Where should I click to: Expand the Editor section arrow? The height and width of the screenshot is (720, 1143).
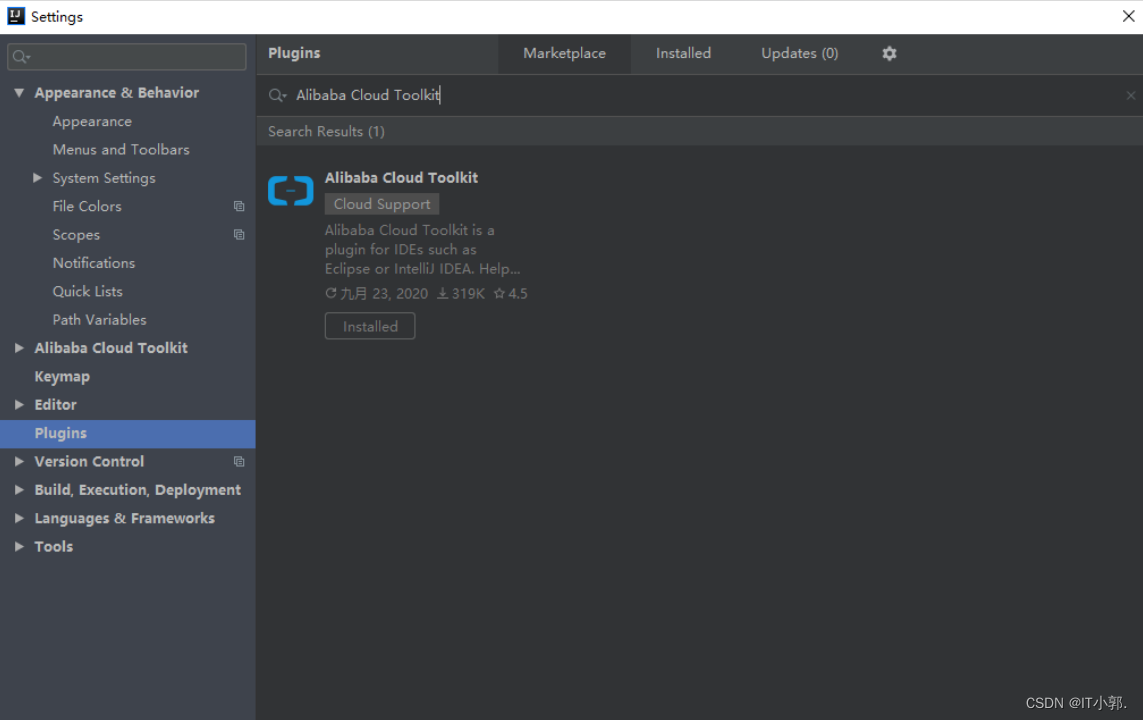[19, 404]
